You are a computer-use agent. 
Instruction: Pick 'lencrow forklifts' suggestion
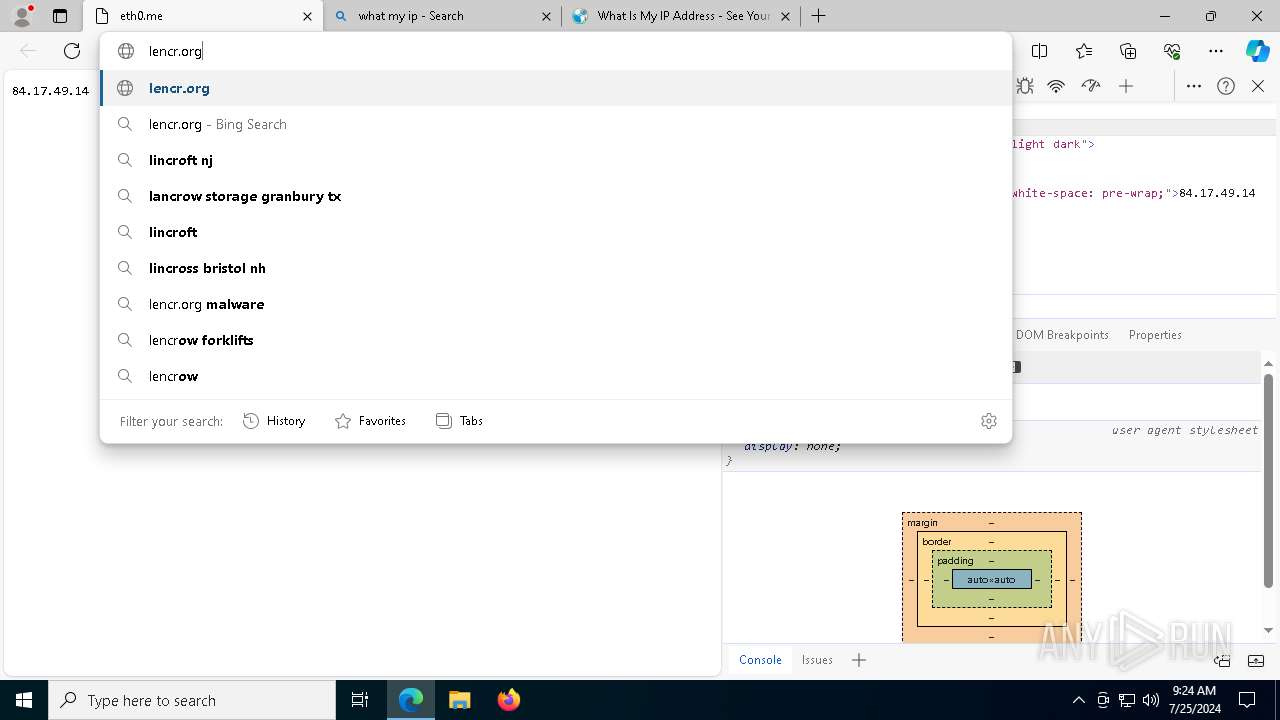[556, 340]
